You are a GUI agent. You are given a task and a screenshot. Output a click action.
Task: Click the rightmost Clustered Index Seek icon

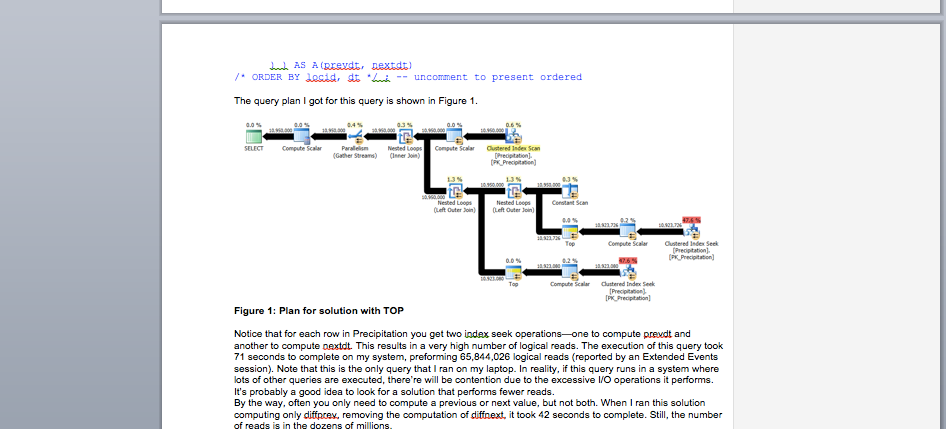pyautogui.click(x=690, y=231)
